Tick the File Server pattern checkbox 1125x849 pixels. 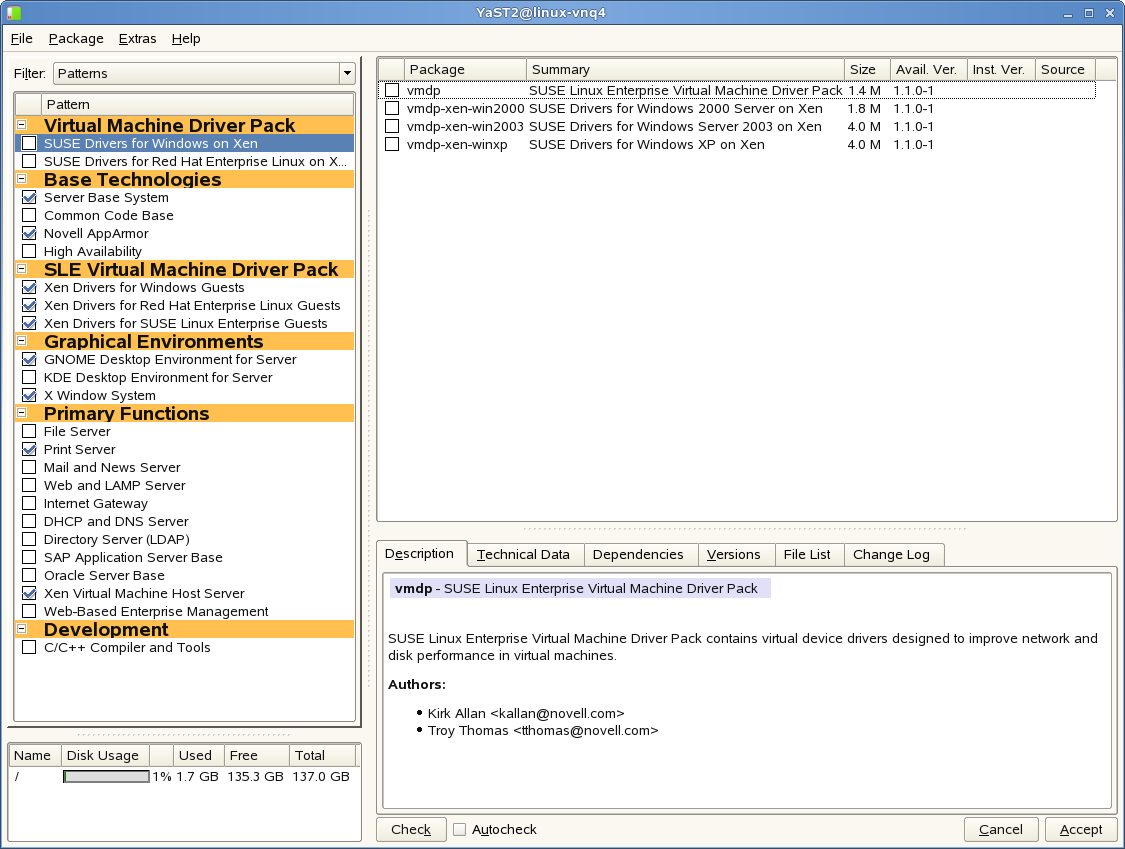(x=29, y=432)
